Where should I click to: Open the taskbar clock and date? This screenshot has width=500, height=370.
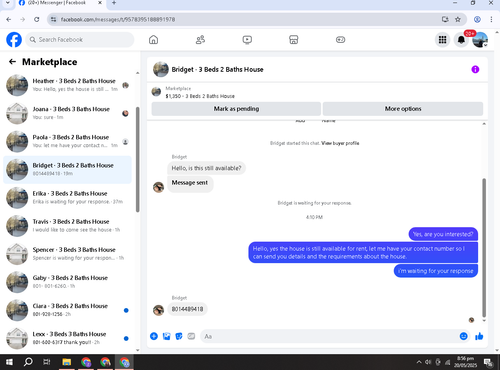point(465,362)
